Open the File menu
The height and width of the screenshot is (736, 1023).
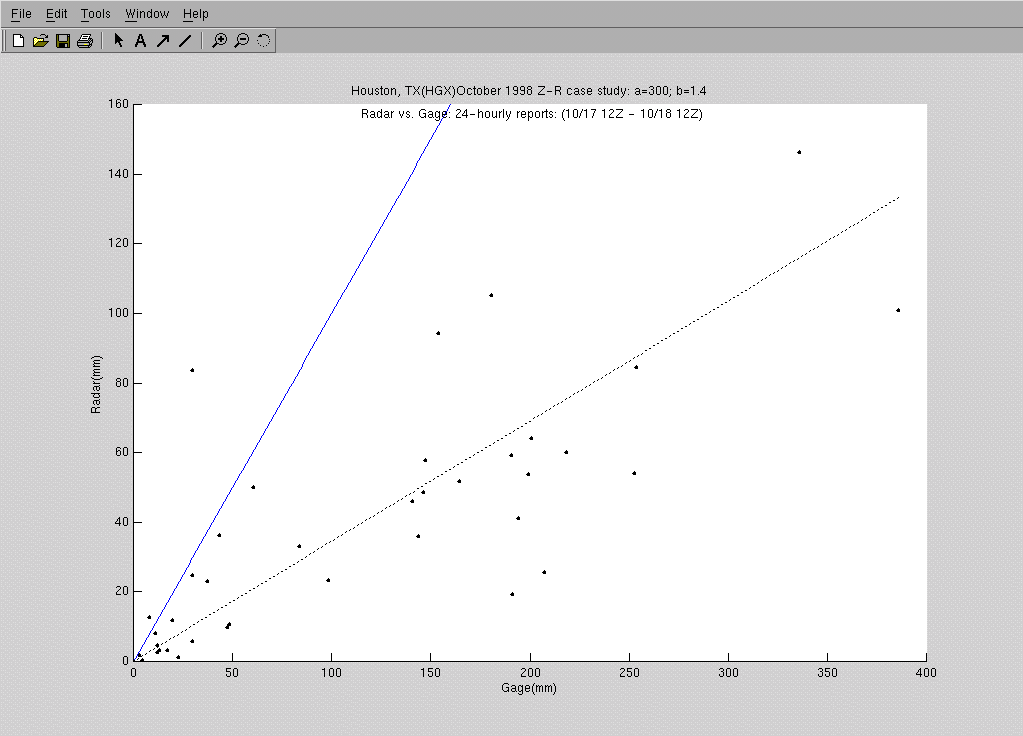click(x=21, y=14)
